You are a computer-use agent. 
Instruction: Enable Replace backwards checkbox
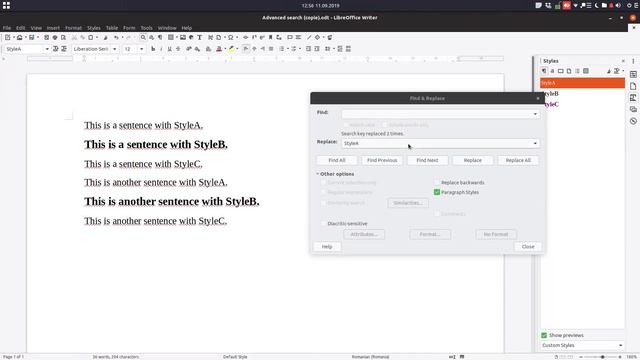437,182
